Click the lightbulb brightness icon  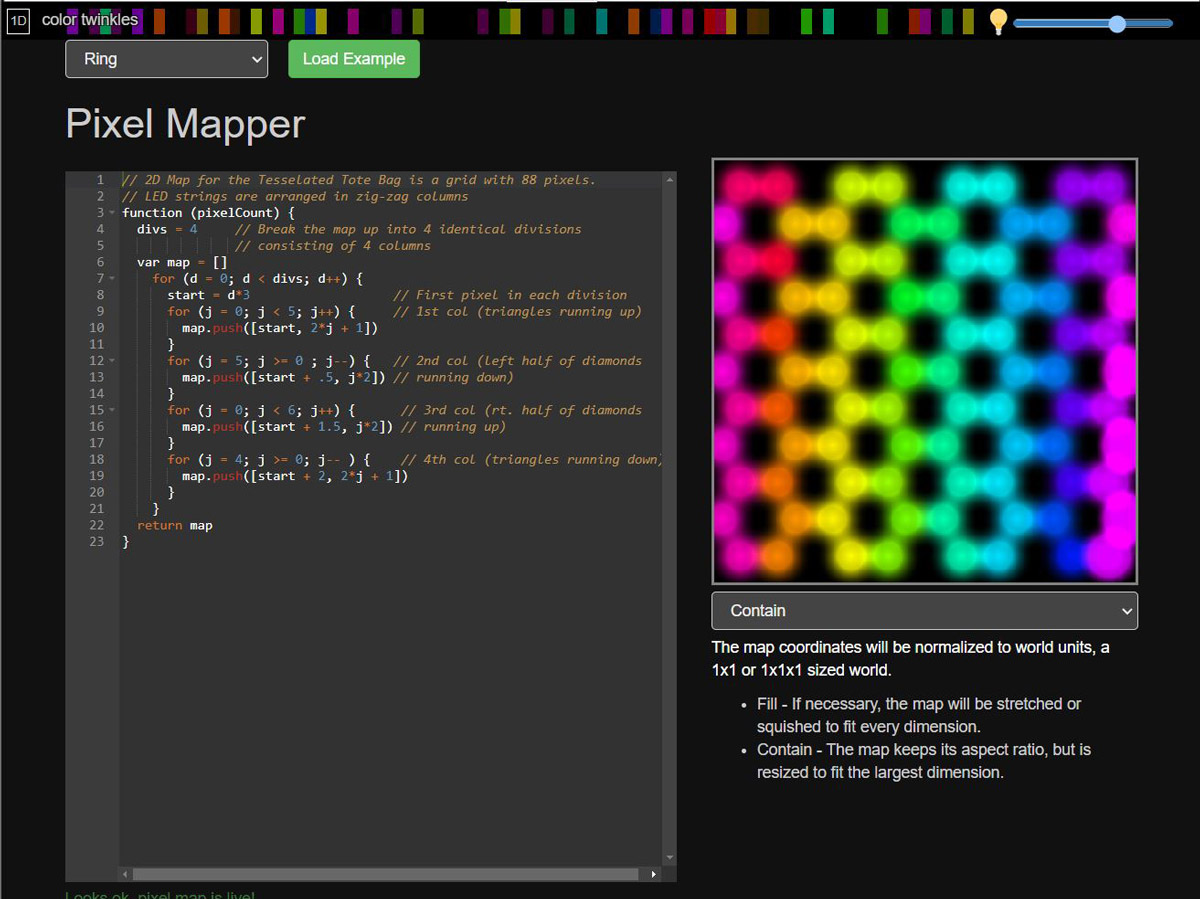pyautogui.click(x=997, y=22)
